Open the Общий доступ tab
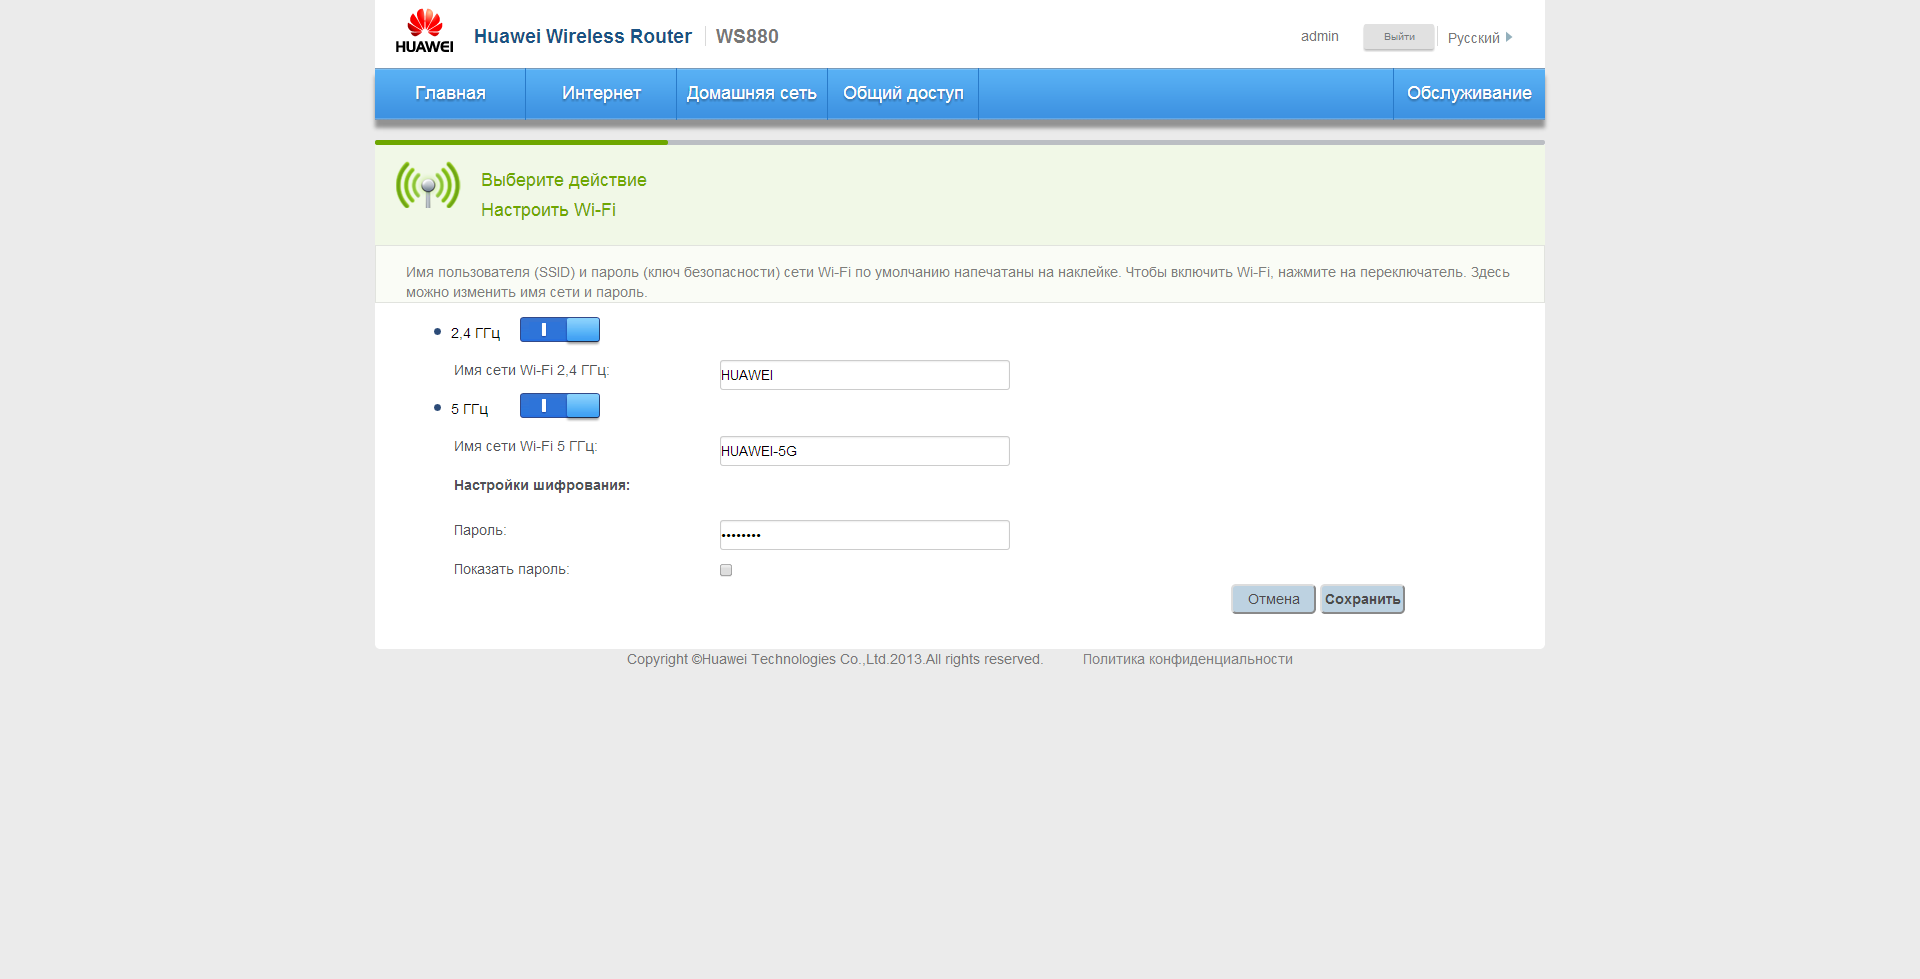 click(x=903, y=93)
